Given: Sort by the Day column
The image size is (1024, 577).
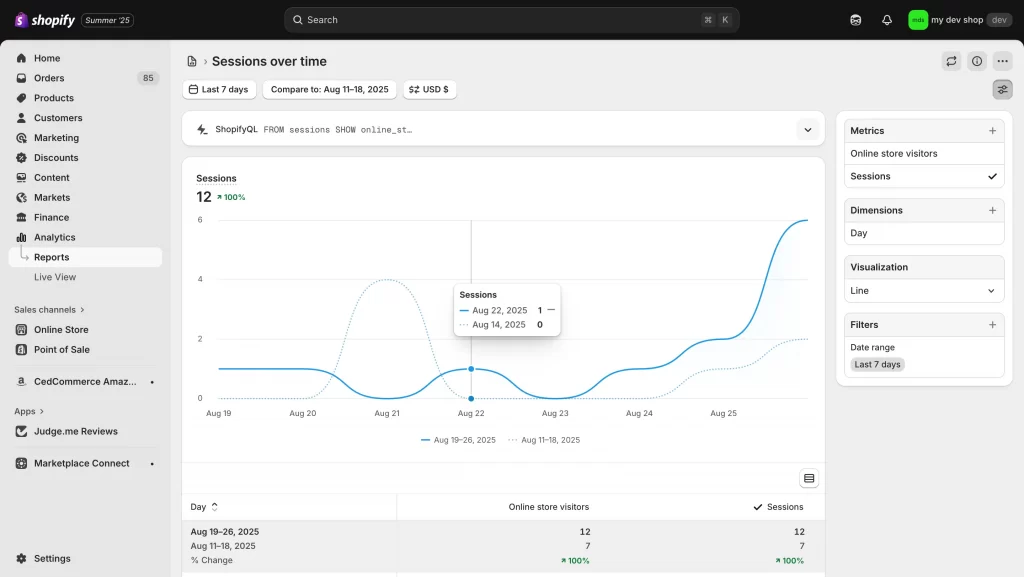Looking at the screenshot, I should 204,507.
